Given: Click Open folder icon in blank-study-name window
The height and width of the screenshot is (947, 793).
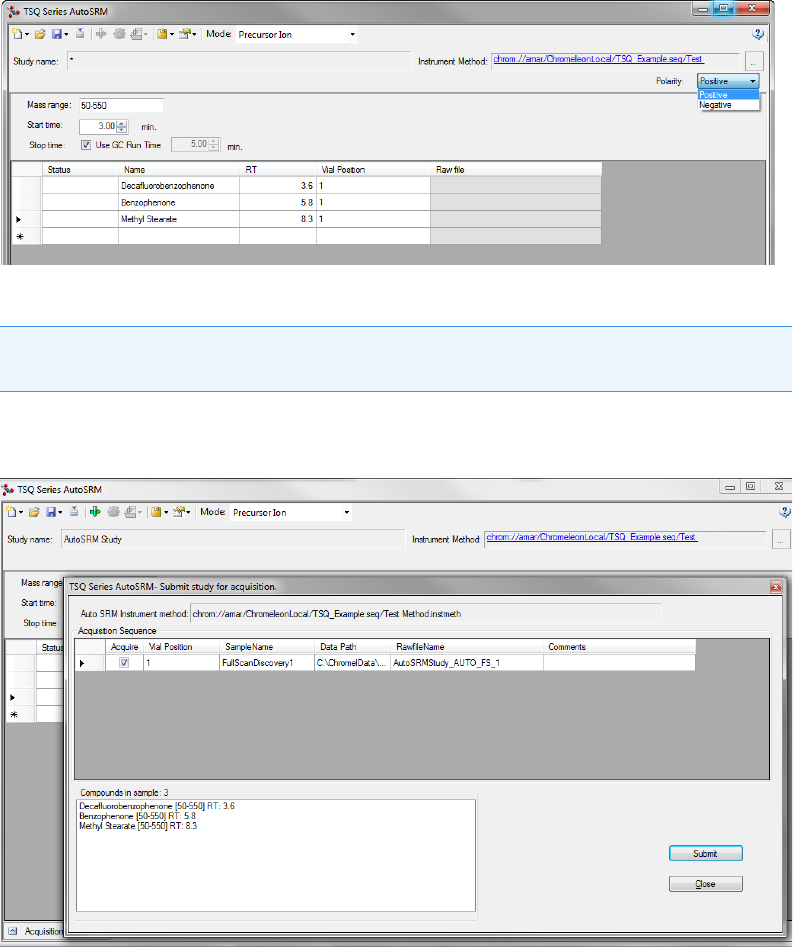Looking at the screenshot, I should [x=40, y=34].
